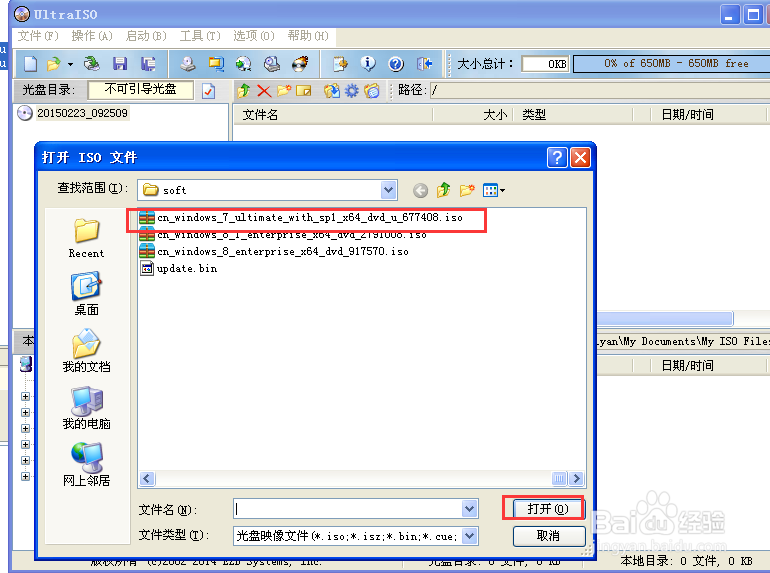Select the 我的文档 shortcut
The height and width of the screenshot is (573, 770).
tap(86, 351)
